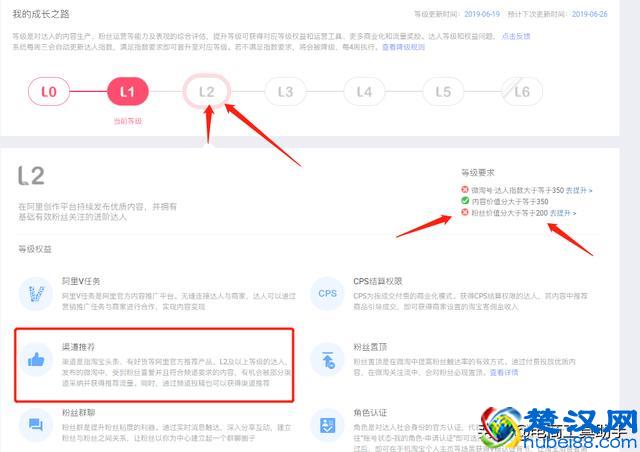Click the large L2 section heading
This screenshot has width=640, height=452.
[x=31, y=176]
